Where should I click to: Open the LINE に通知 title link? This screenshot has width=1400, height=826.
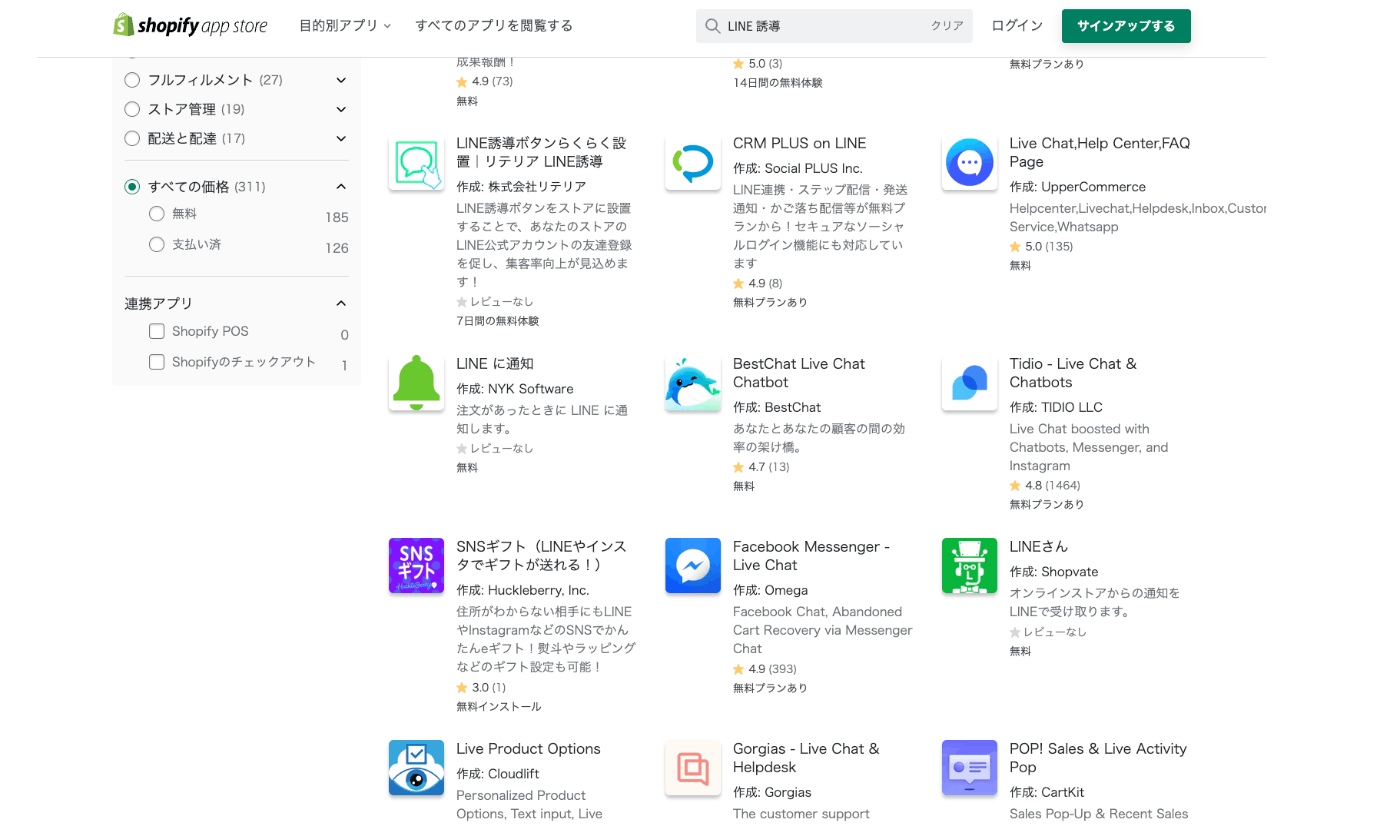tap(495, 364)
